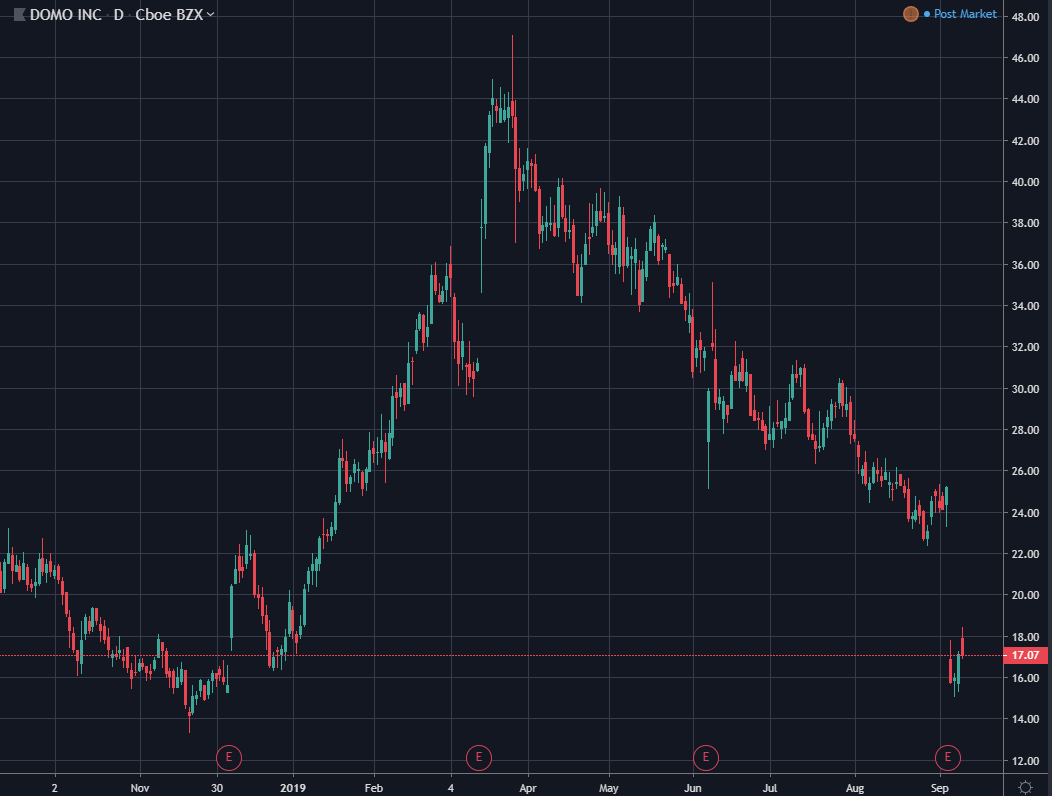The height and width of the screenshot is (796, 1052).
Task: Open the earnings marker near 30 date
Action: point(229,756)
